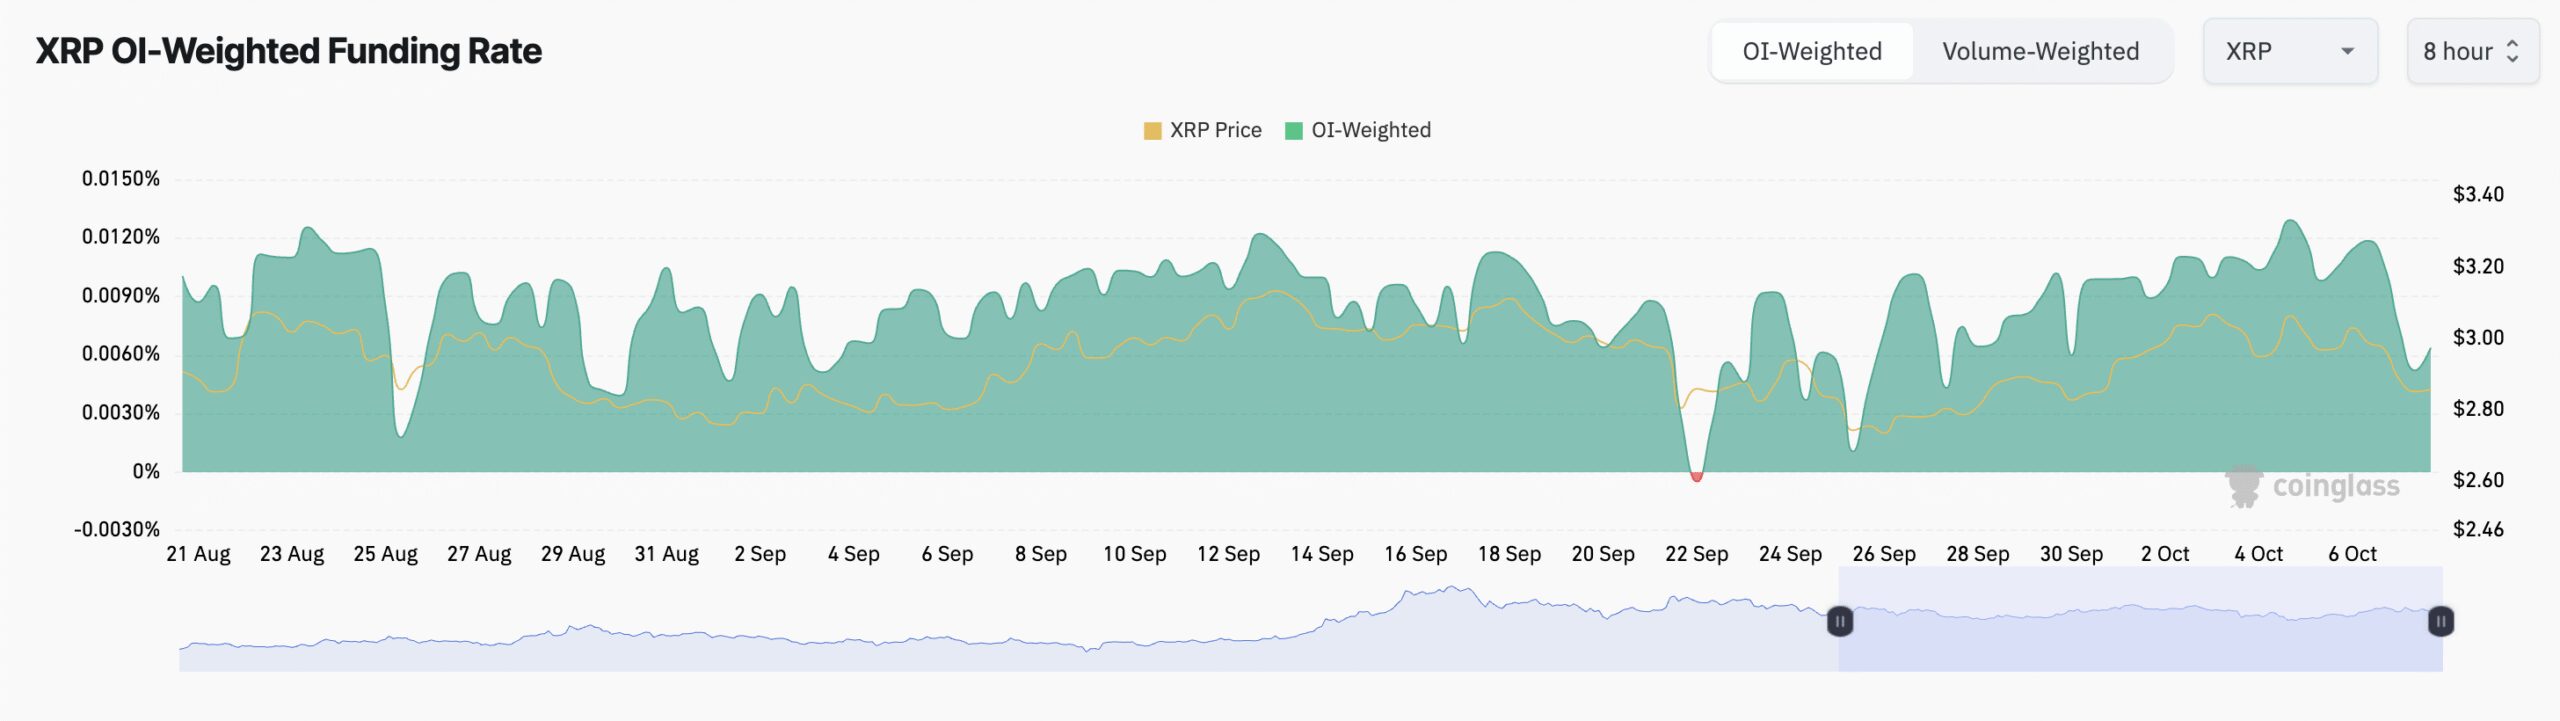The image size is (2560, 721).
Task: Click the left range slider handle
Action: point(1840,621)
